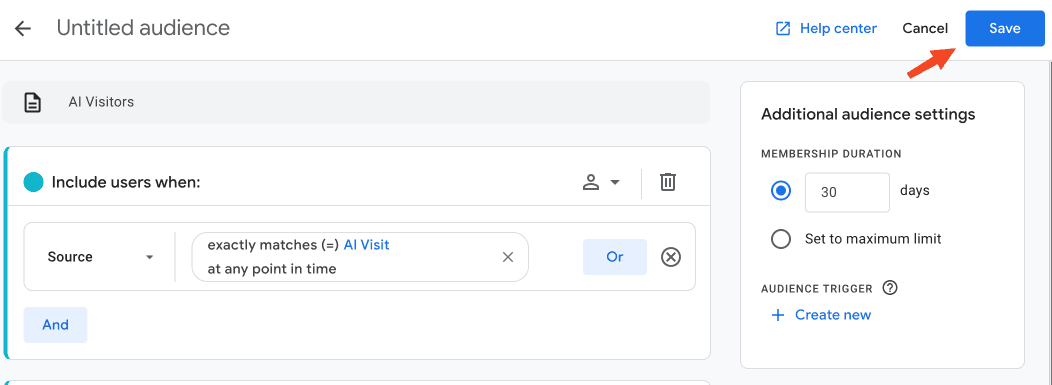Click the Help center external link icon
The width and height of the screenshot is (1052, 385).
(782, 28)
